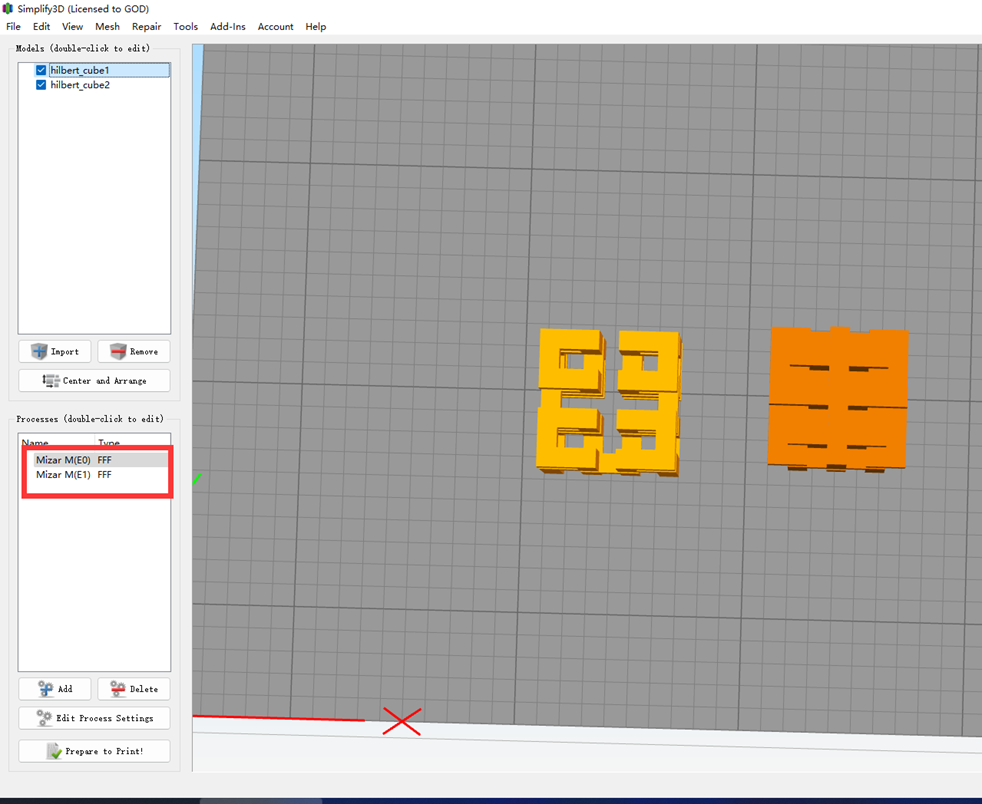Uncheck the hilbert_cube2 model checkbox
Viewport: 982px width, 804px height.
[x=41, y=85]
